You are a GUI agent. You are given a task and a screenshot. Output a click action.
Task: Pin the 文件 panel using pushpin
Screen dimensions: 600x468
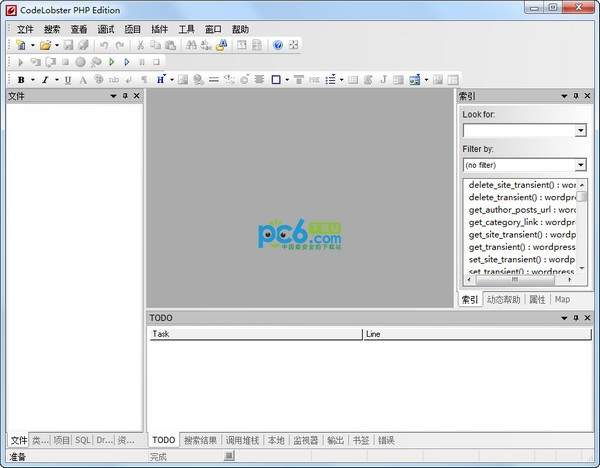pyautogui.click(x=125, y=96)
